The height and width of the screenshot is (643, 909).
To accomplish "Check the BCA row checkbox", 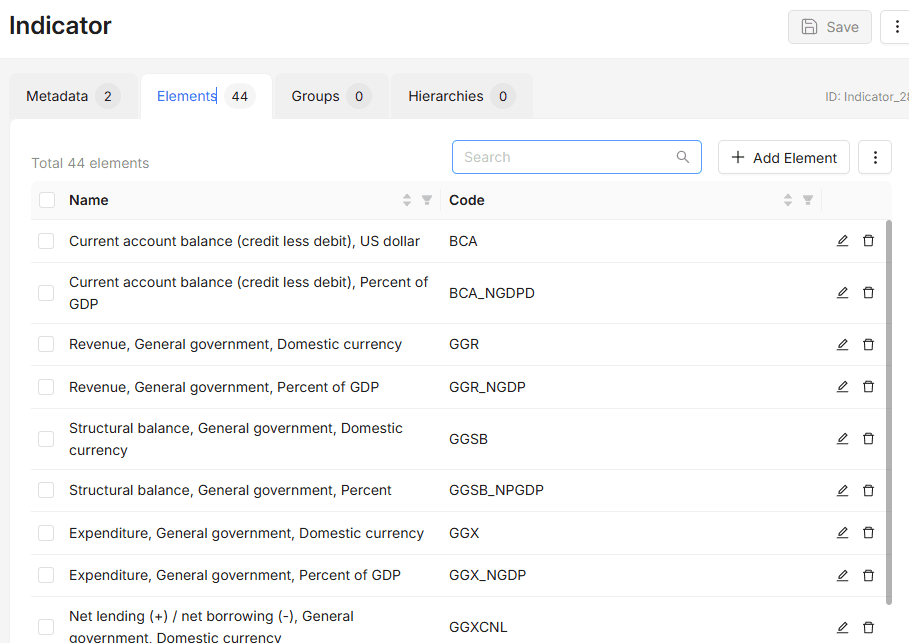I will [46, 241].
